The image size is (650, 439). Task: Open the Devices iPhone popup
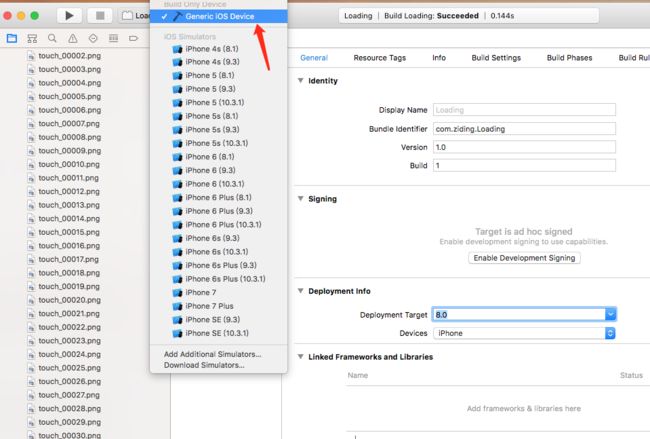point(524,333)
